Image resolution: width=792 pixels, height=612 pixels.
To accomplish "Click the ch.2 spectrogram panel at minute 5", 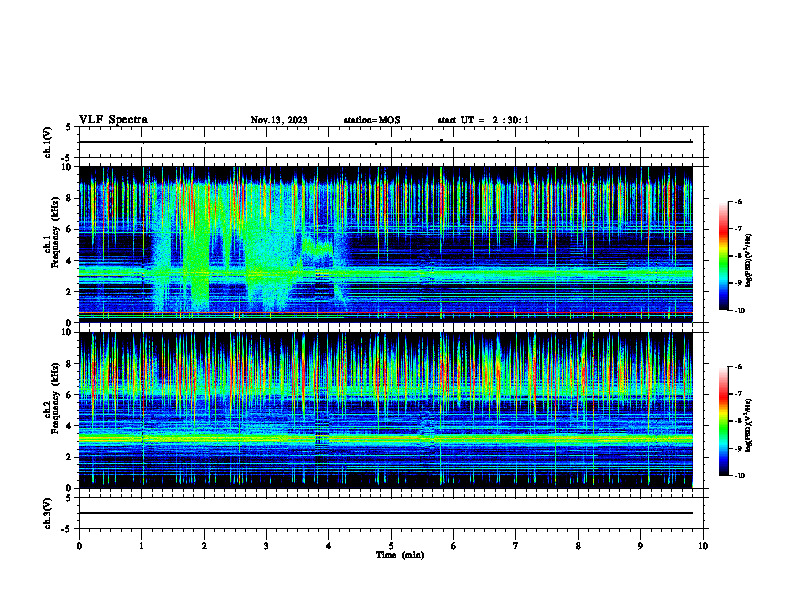I will point(391,410).
